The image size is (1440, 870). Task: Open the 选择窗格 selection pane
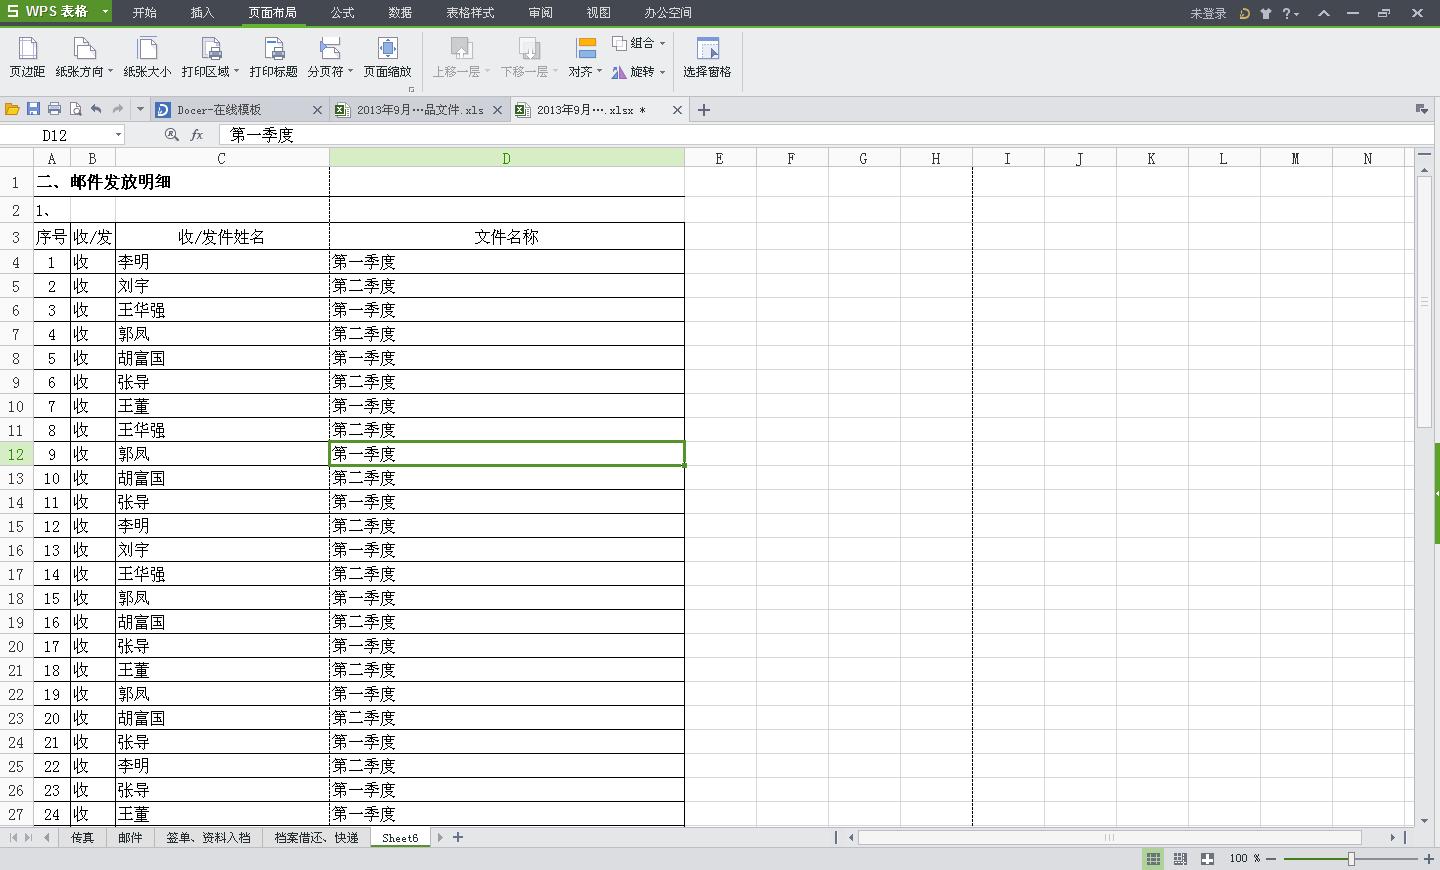[707, 57]
